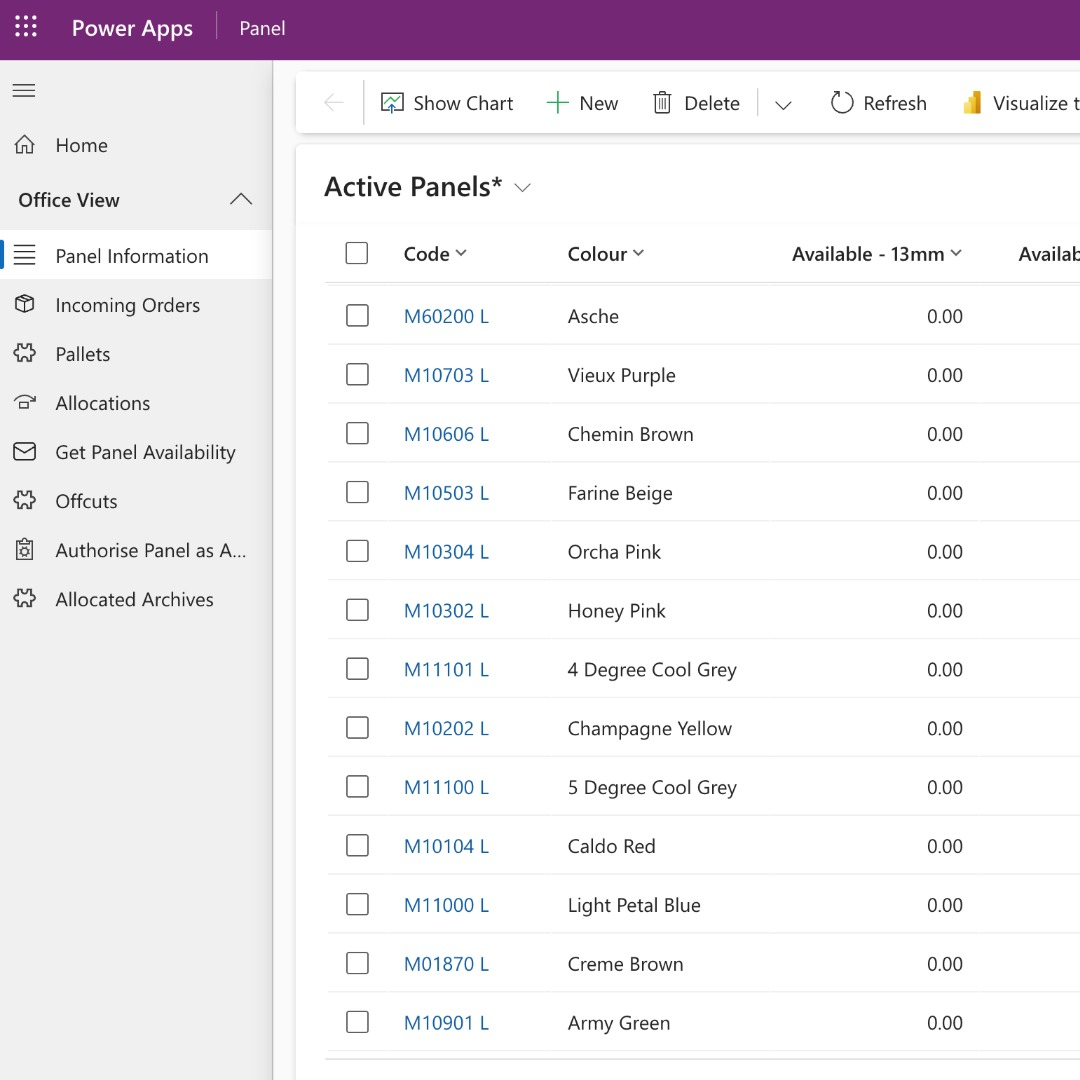Tick the select-all checkbox in header row

point(357,254)
